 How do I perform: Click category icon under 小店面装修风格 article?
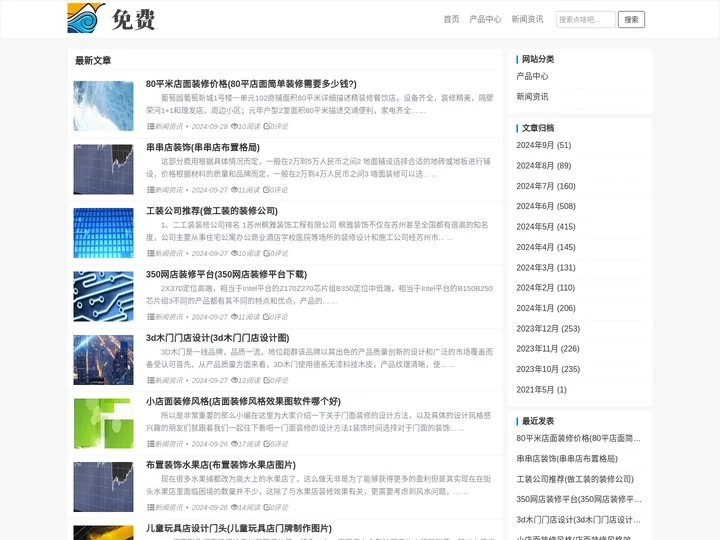[x=150, y=444]
